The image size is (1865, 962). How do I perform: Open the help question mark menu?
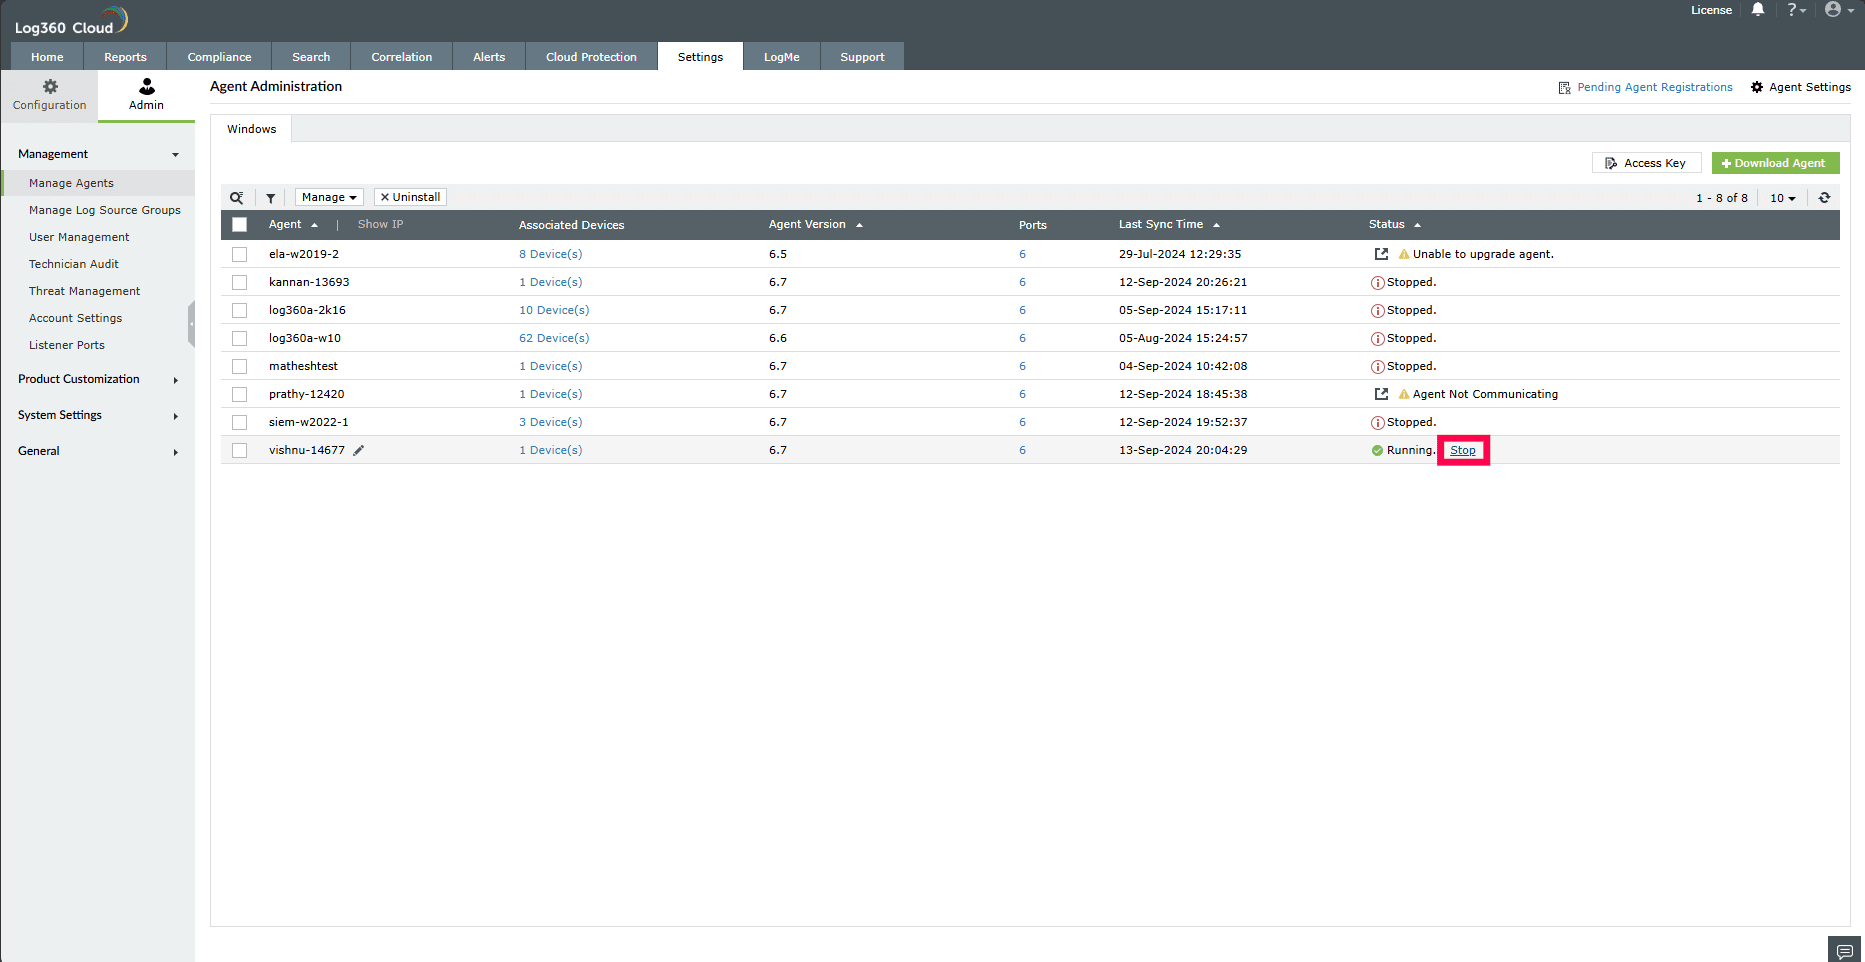(x=1796, y=10)
